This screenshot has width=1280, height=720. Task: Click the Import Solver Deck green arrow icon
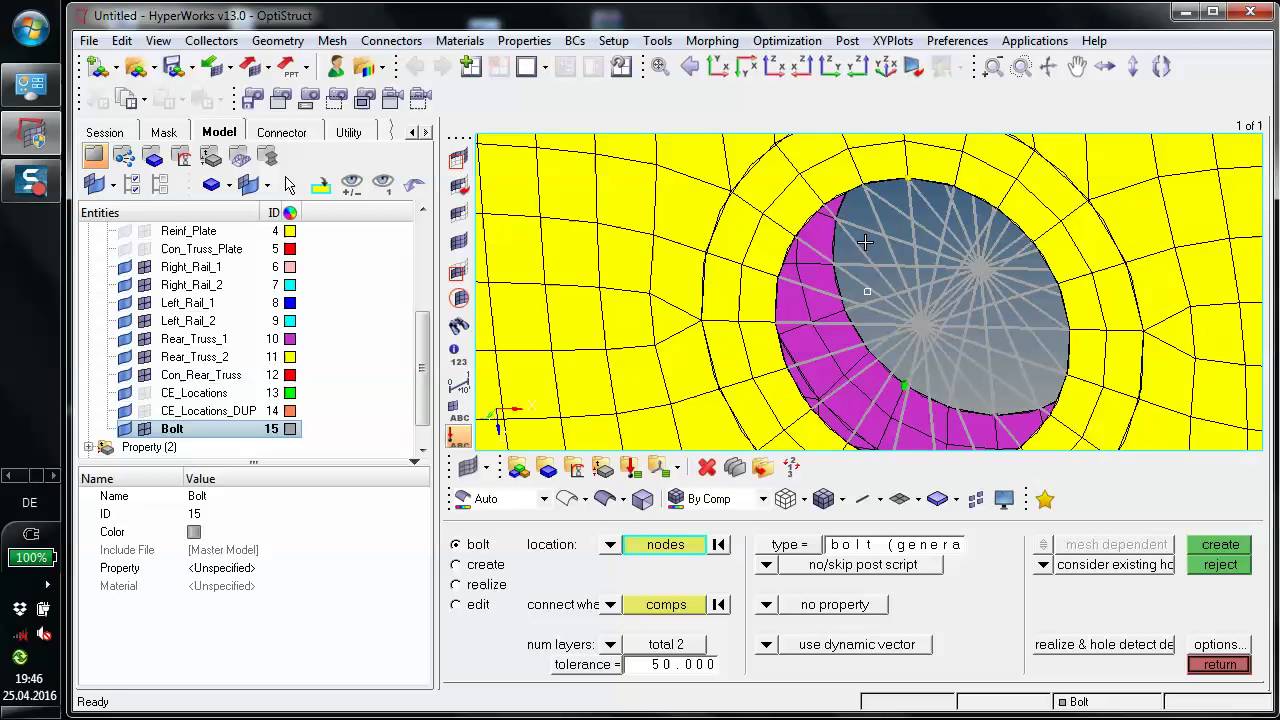[211, 67]
